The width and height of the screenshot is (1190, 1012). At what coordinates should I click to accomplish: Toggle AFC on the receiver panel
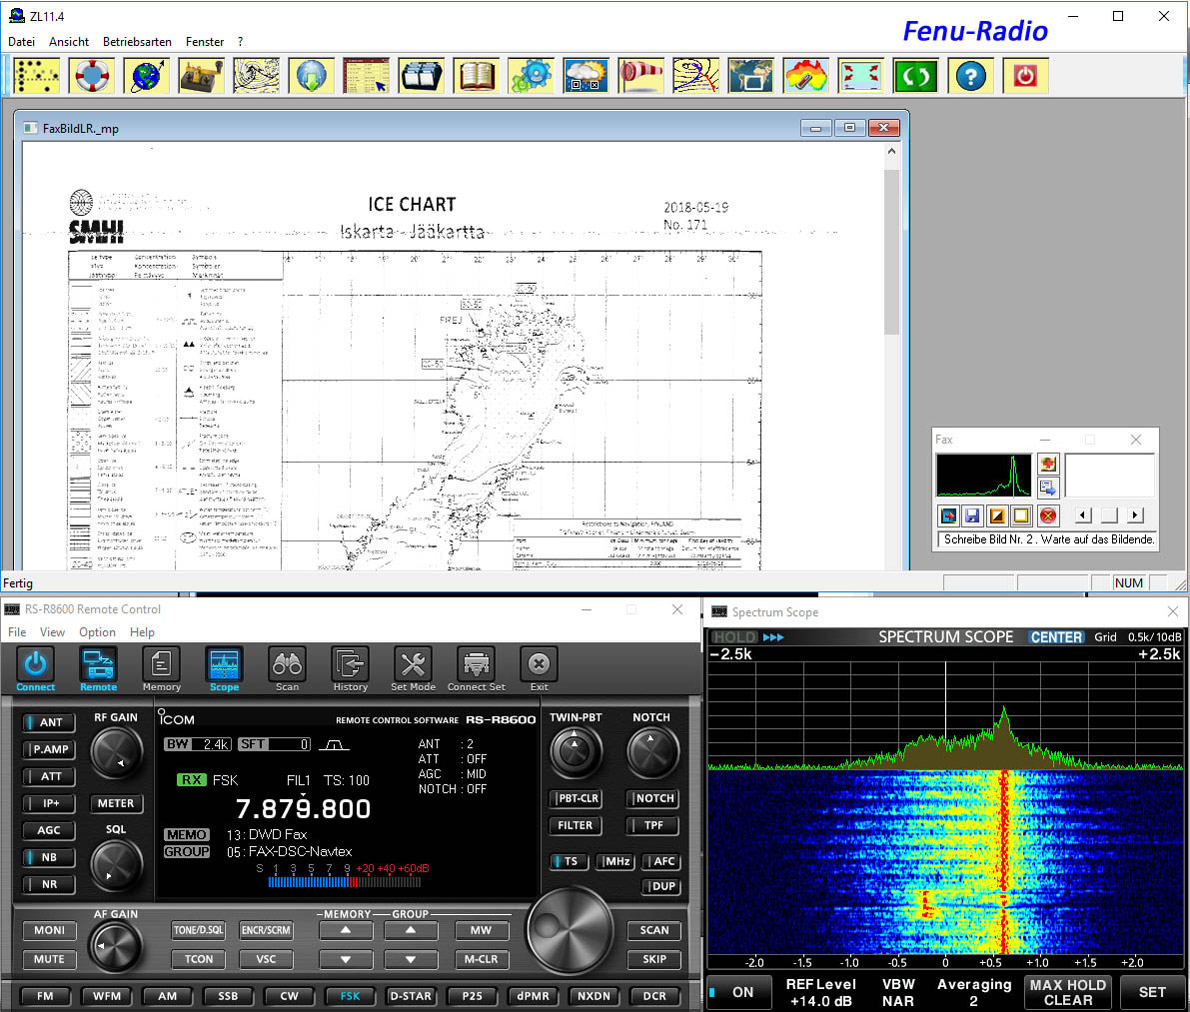pos(661,861)
